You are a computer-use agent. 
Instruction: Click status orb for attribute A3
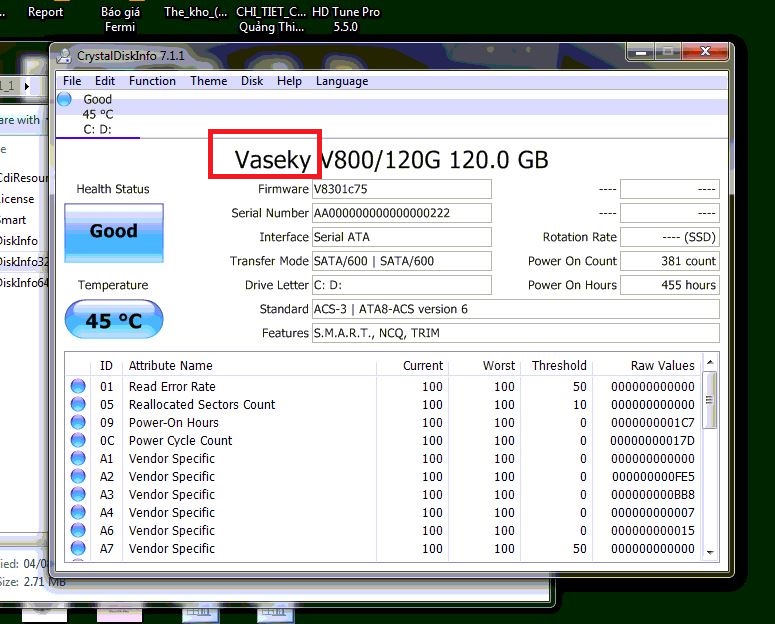pyautogui.click(x=78, y=494)
